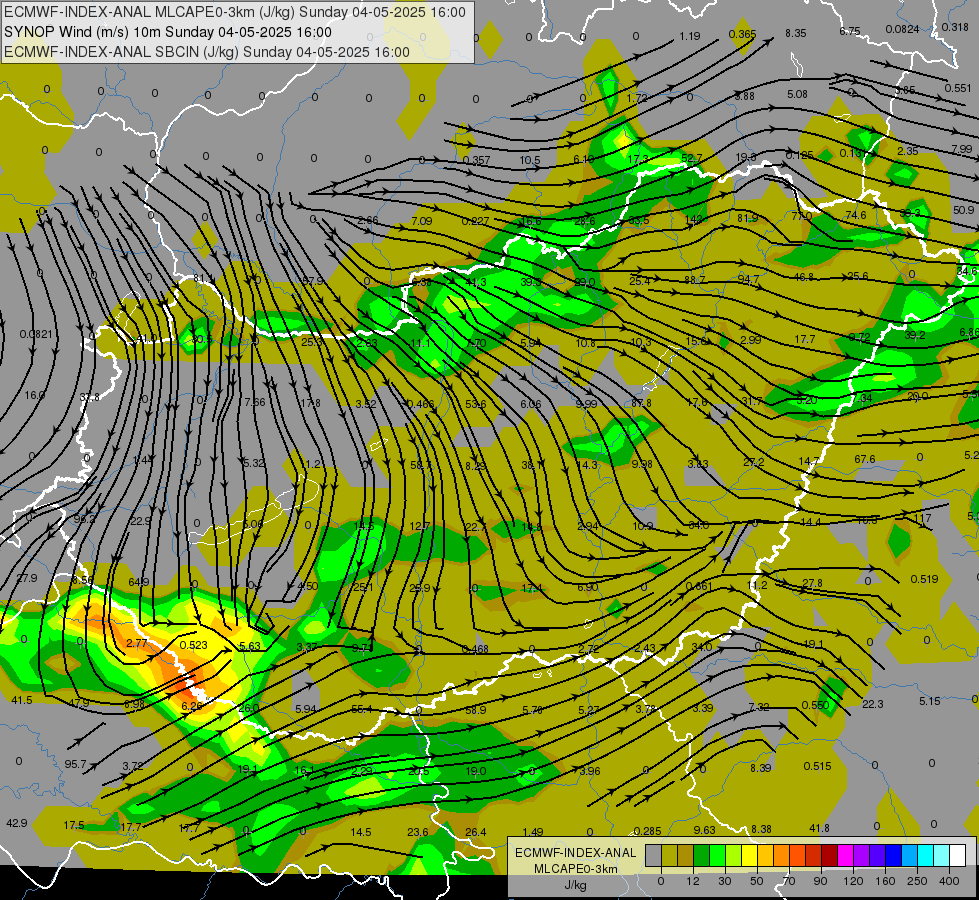The height and width of the screenshot is (900, 979).
Task: Click the map value 22.3
Action: (x=872, y=704)
